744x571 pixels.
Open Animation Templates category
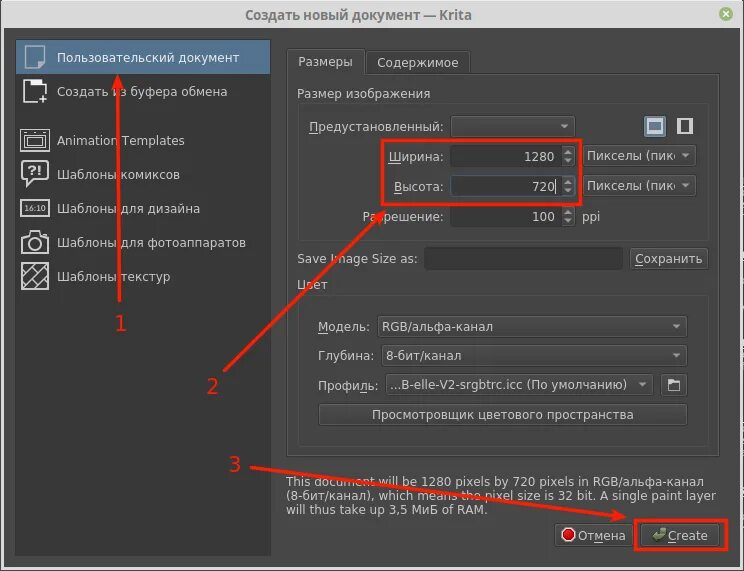coord(143,140)
